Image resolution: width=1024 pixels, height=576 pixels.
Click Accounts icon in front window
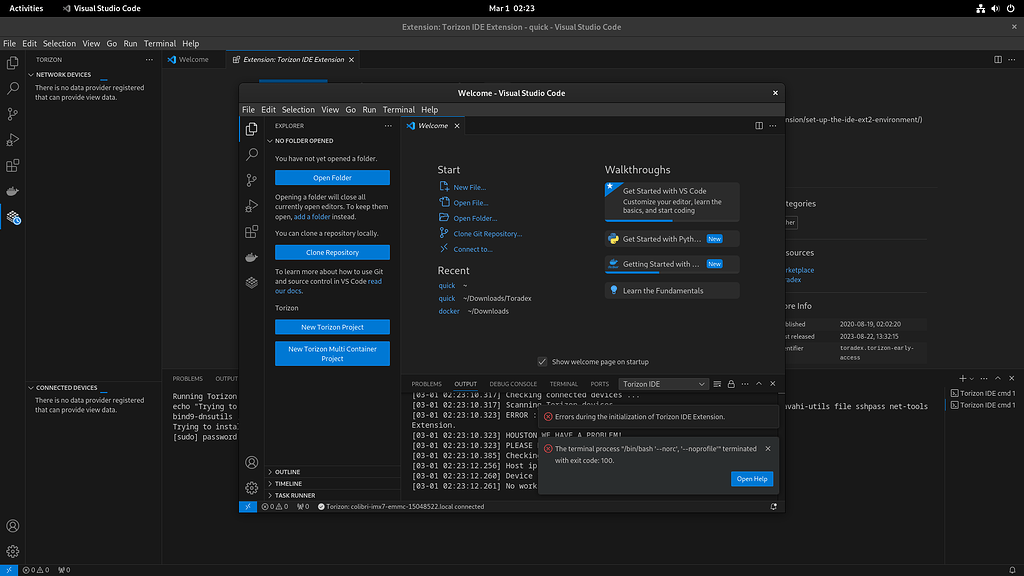[x=252, y=462]
